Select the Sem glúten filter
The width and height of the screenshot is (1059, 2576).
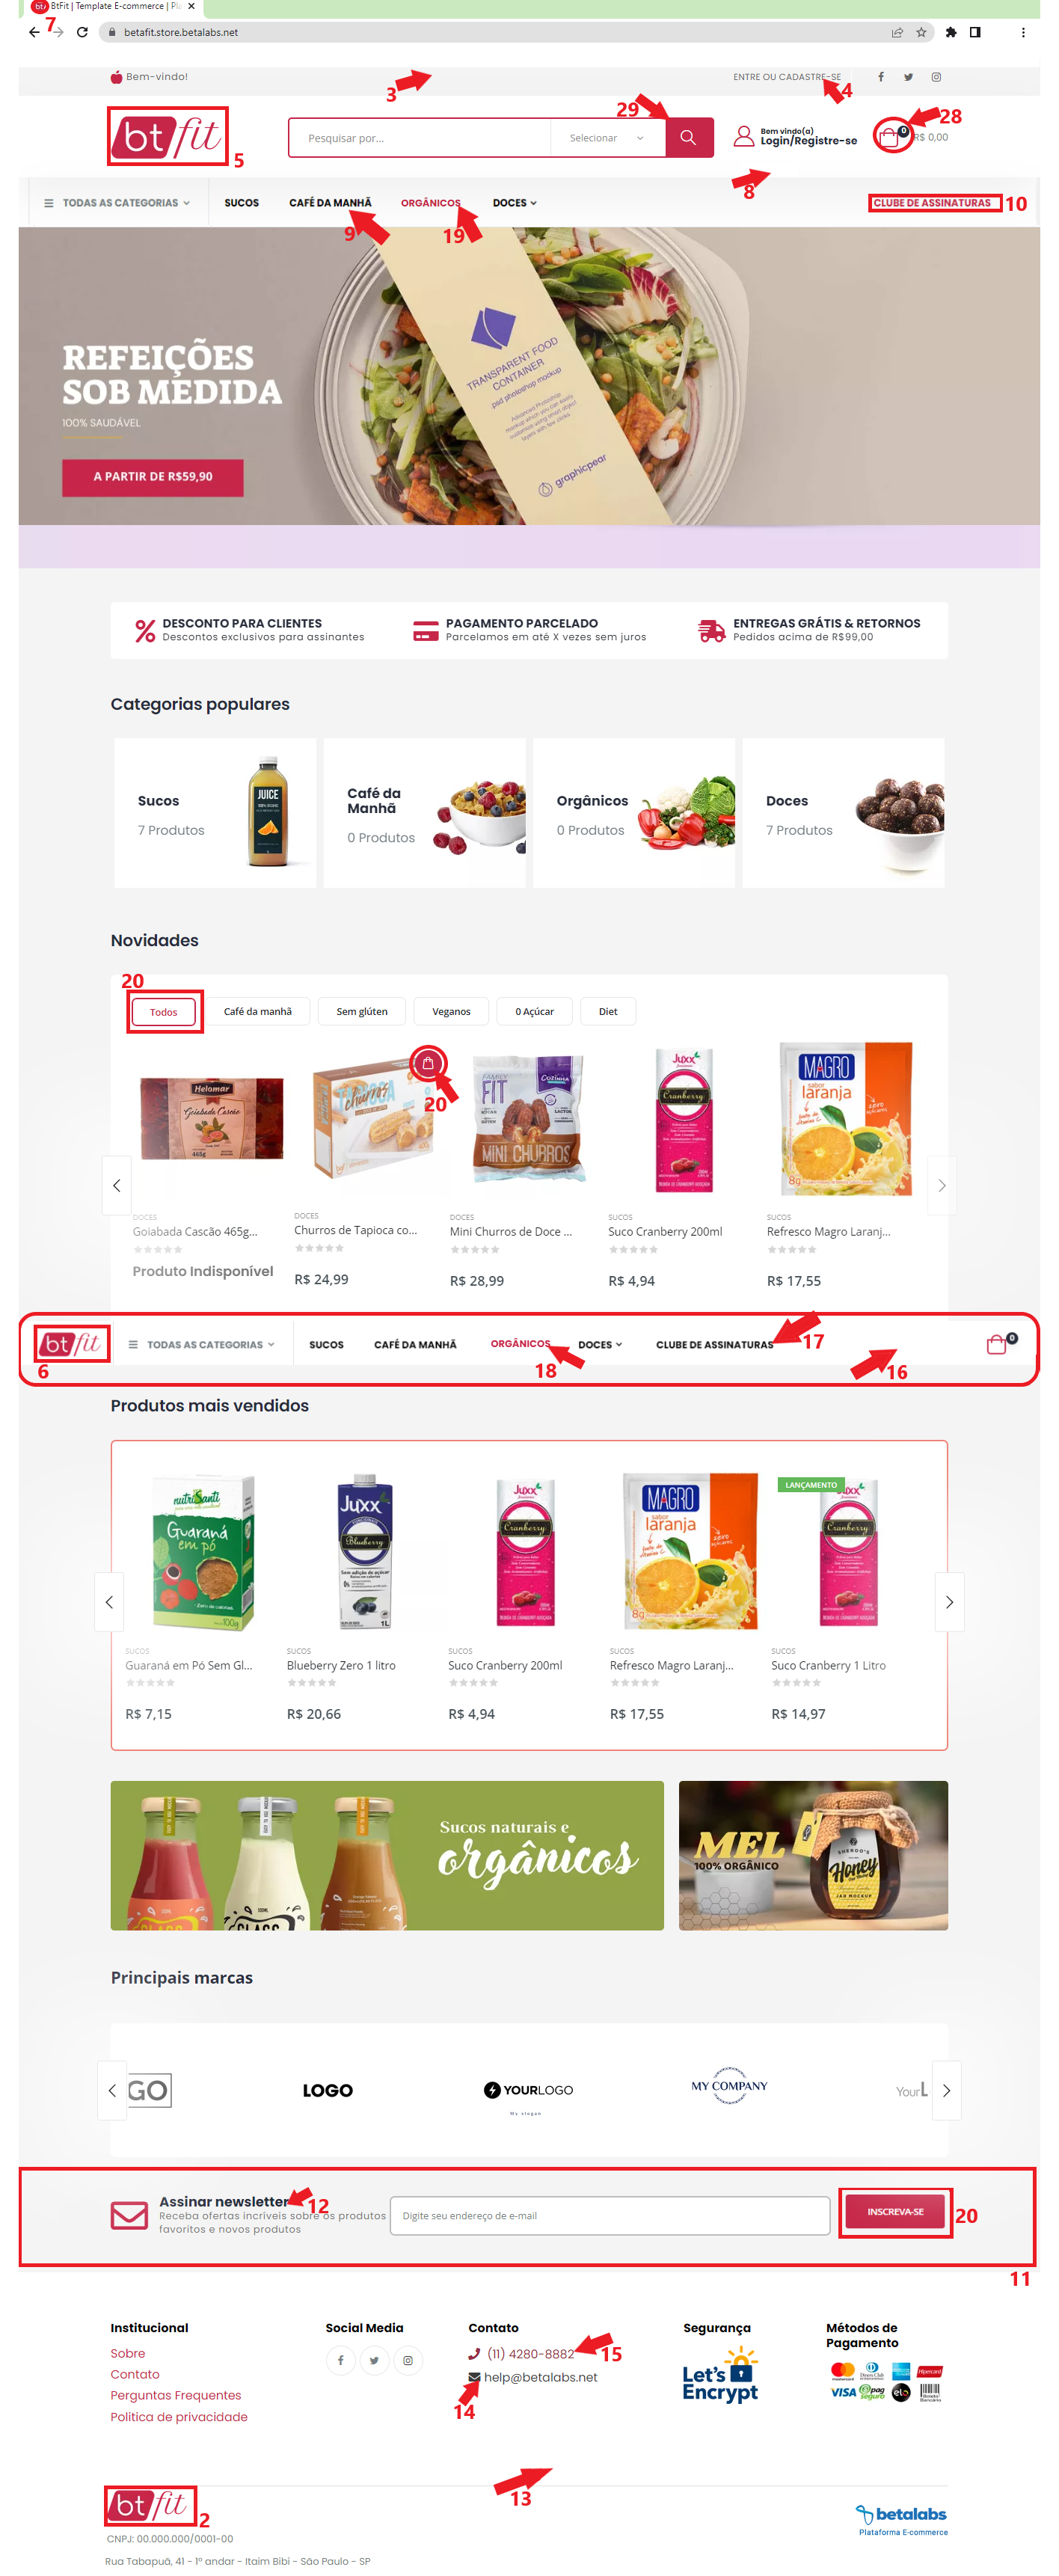tap(362, 1011)
